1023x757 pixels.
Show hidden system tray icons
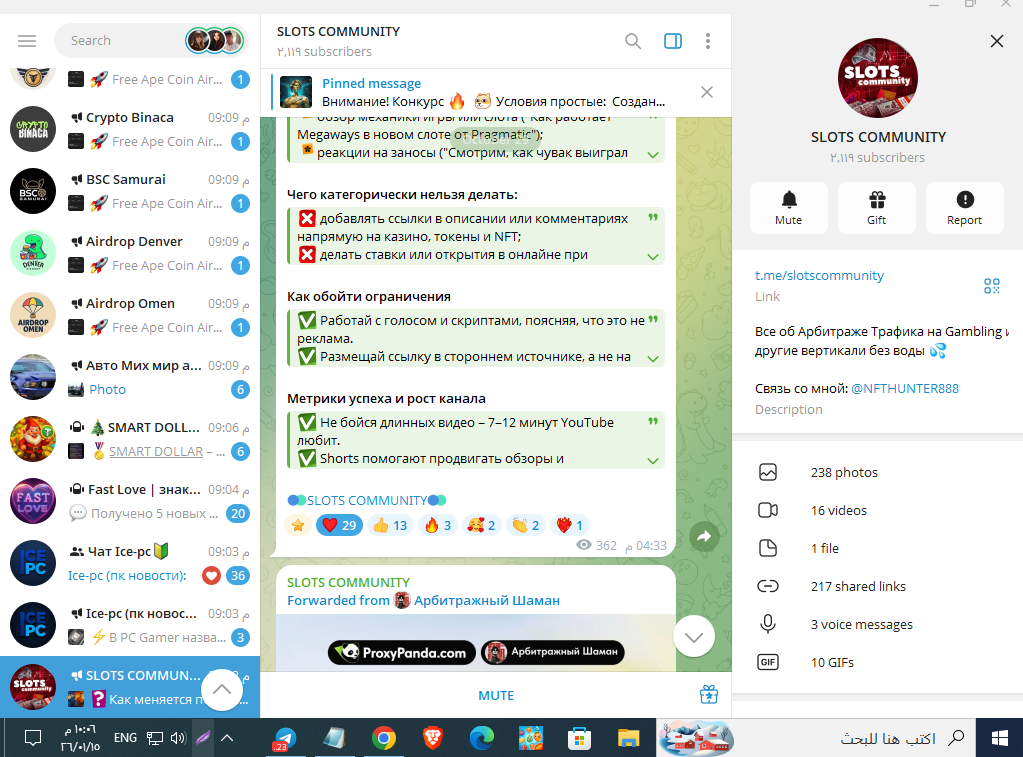click(227, 738)
